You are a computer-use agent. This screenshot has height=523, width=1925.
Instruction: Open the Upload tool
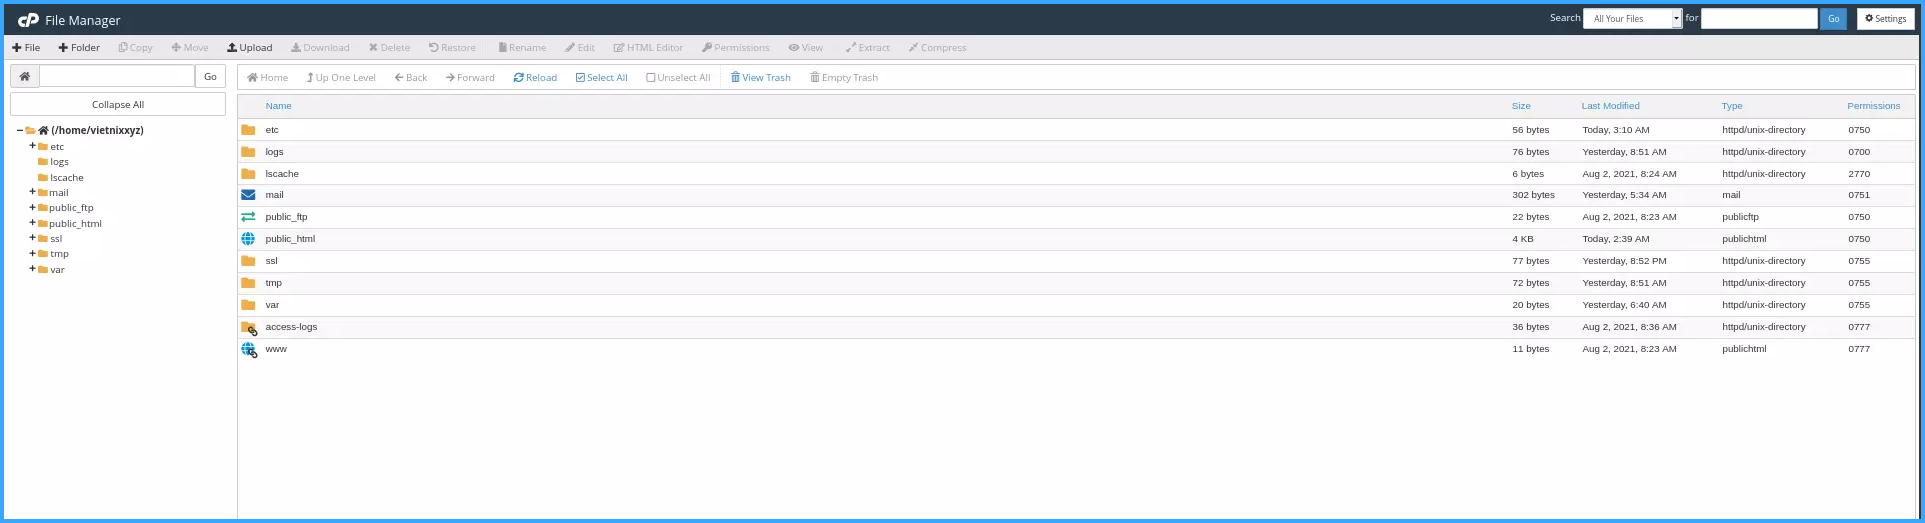250,48
